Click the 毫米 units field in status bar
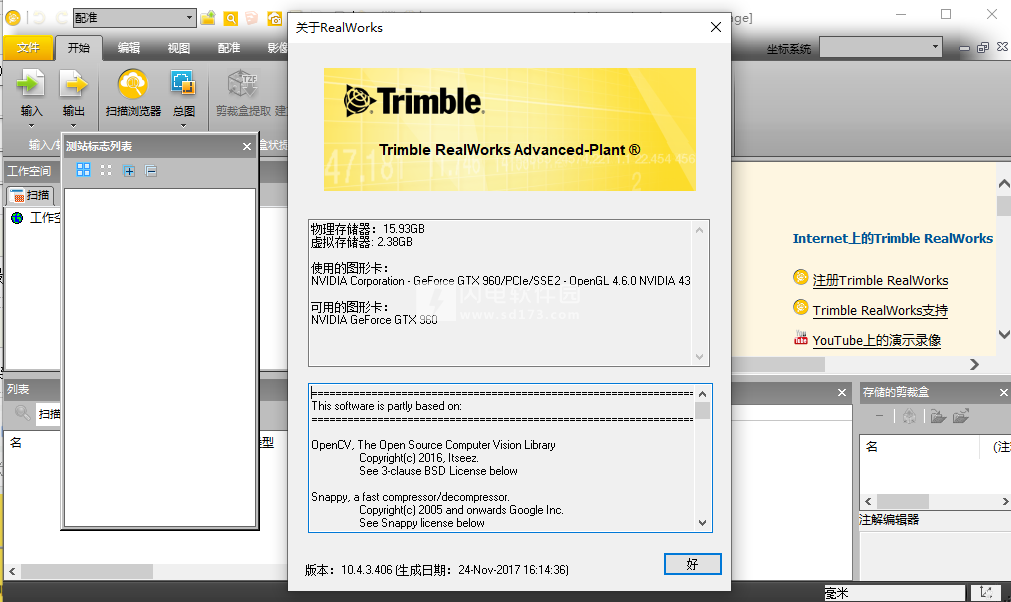Image resolution: width=1011 pixels, height=602 pixels. 894,592
